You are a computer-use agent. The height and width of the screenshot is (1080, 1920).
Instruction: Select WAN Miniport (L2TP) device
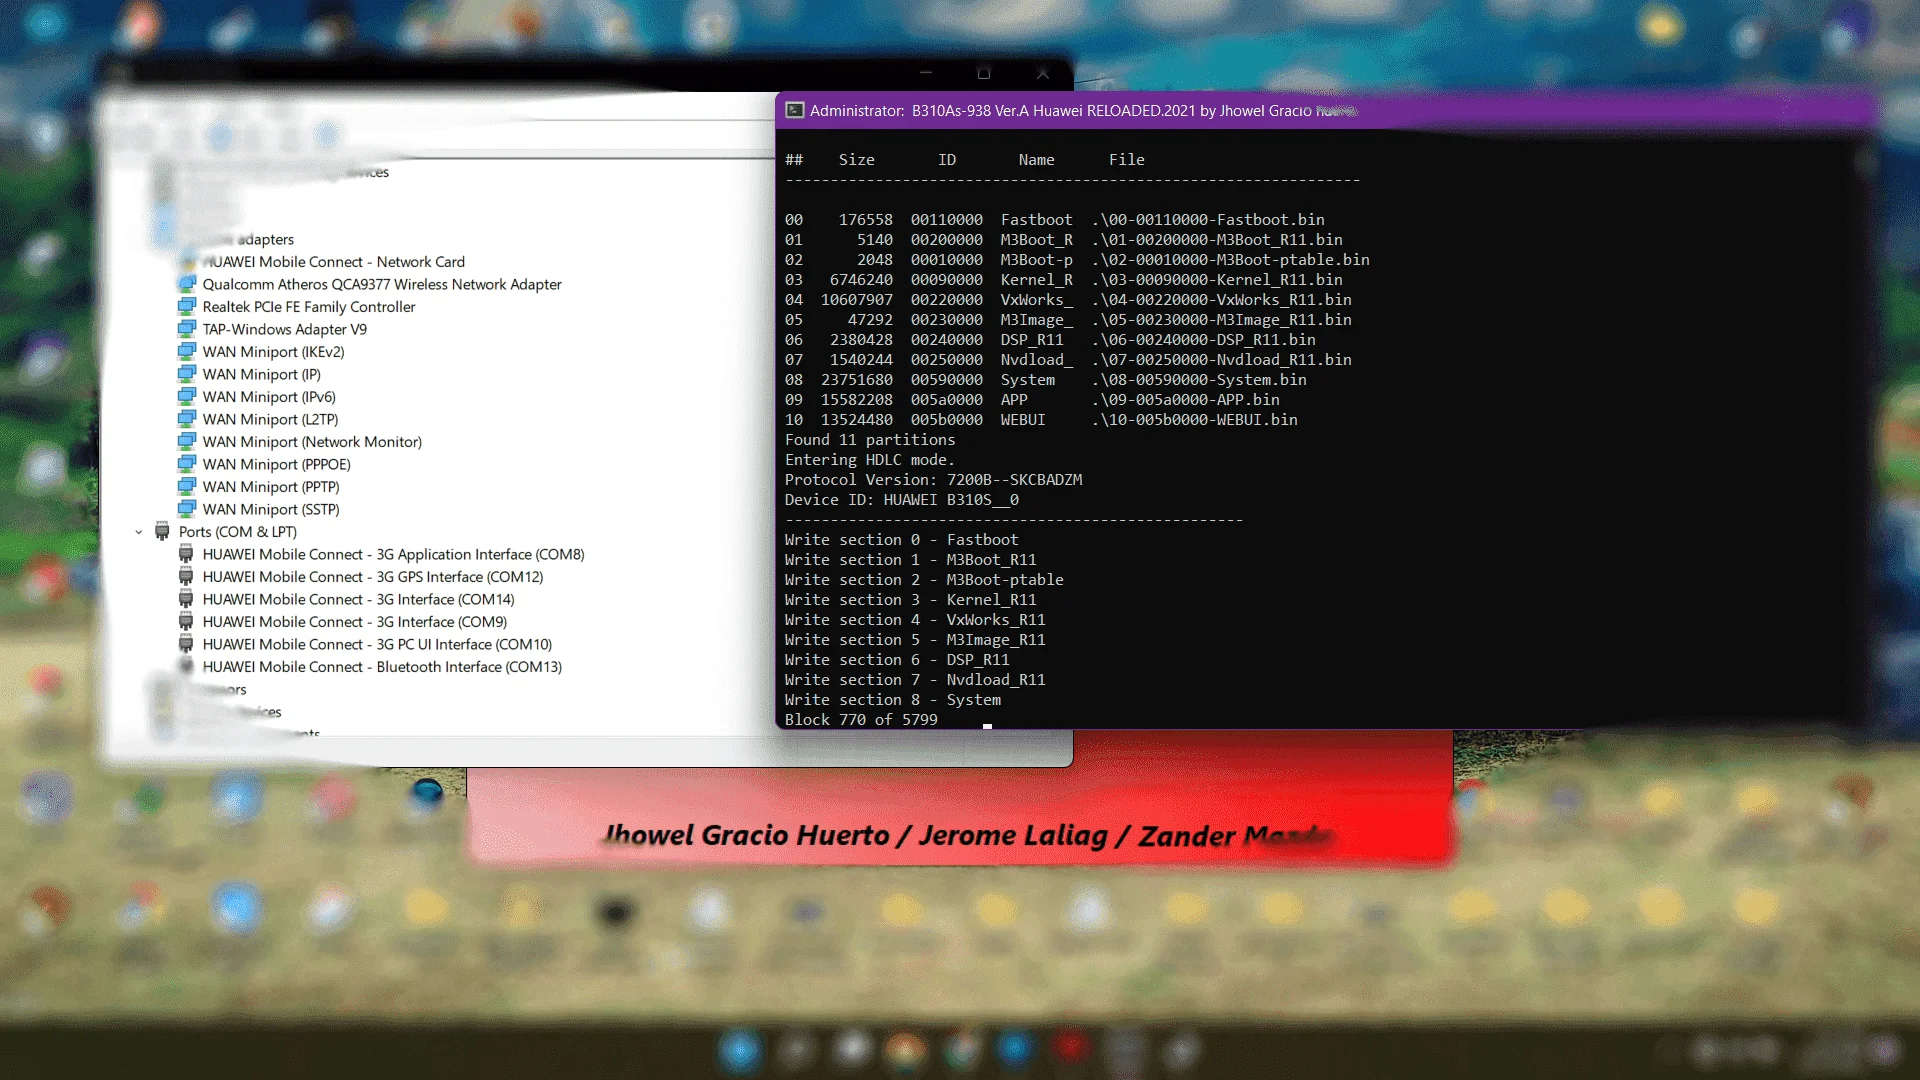270,419
